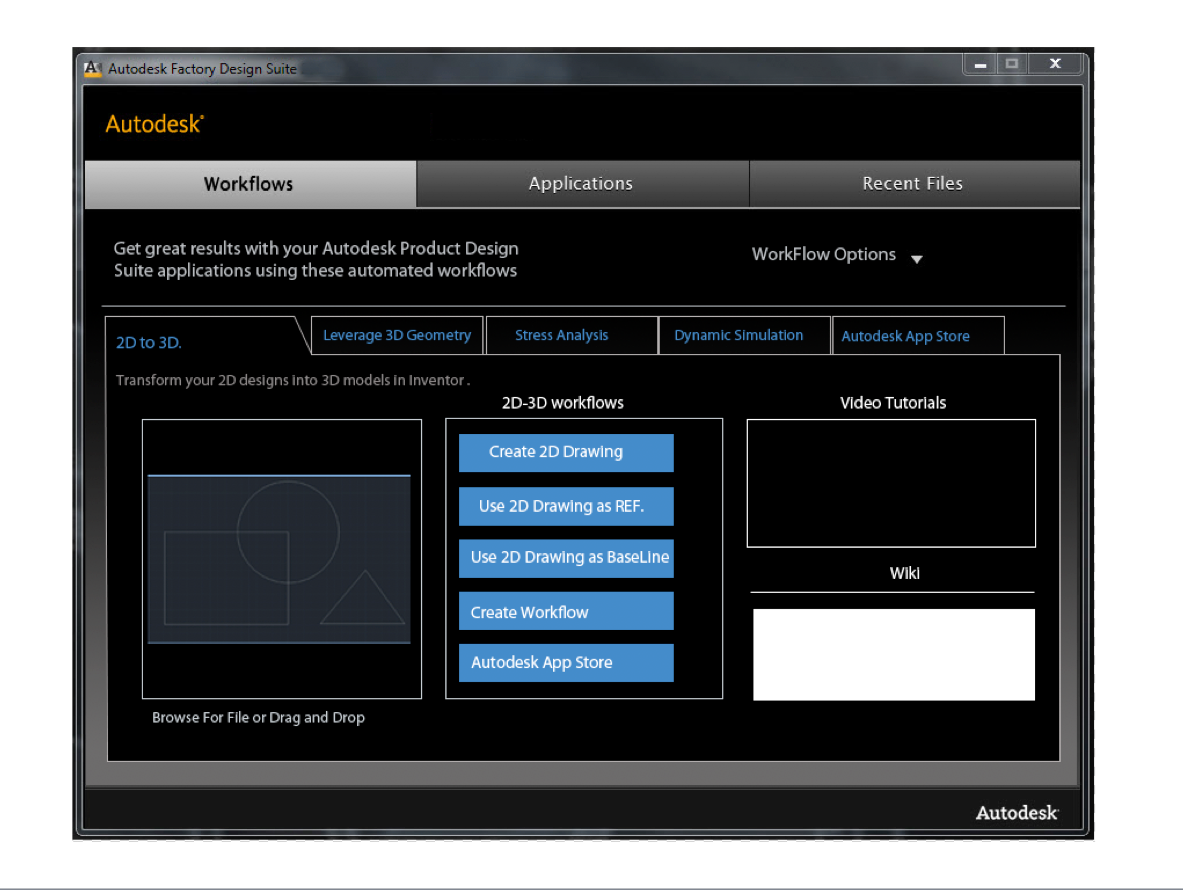This screenshot has height=890, width=1183.
Task: Expand the WorkFlow Options dropdown
Action: pyautogui.click(x=837, y=255)
